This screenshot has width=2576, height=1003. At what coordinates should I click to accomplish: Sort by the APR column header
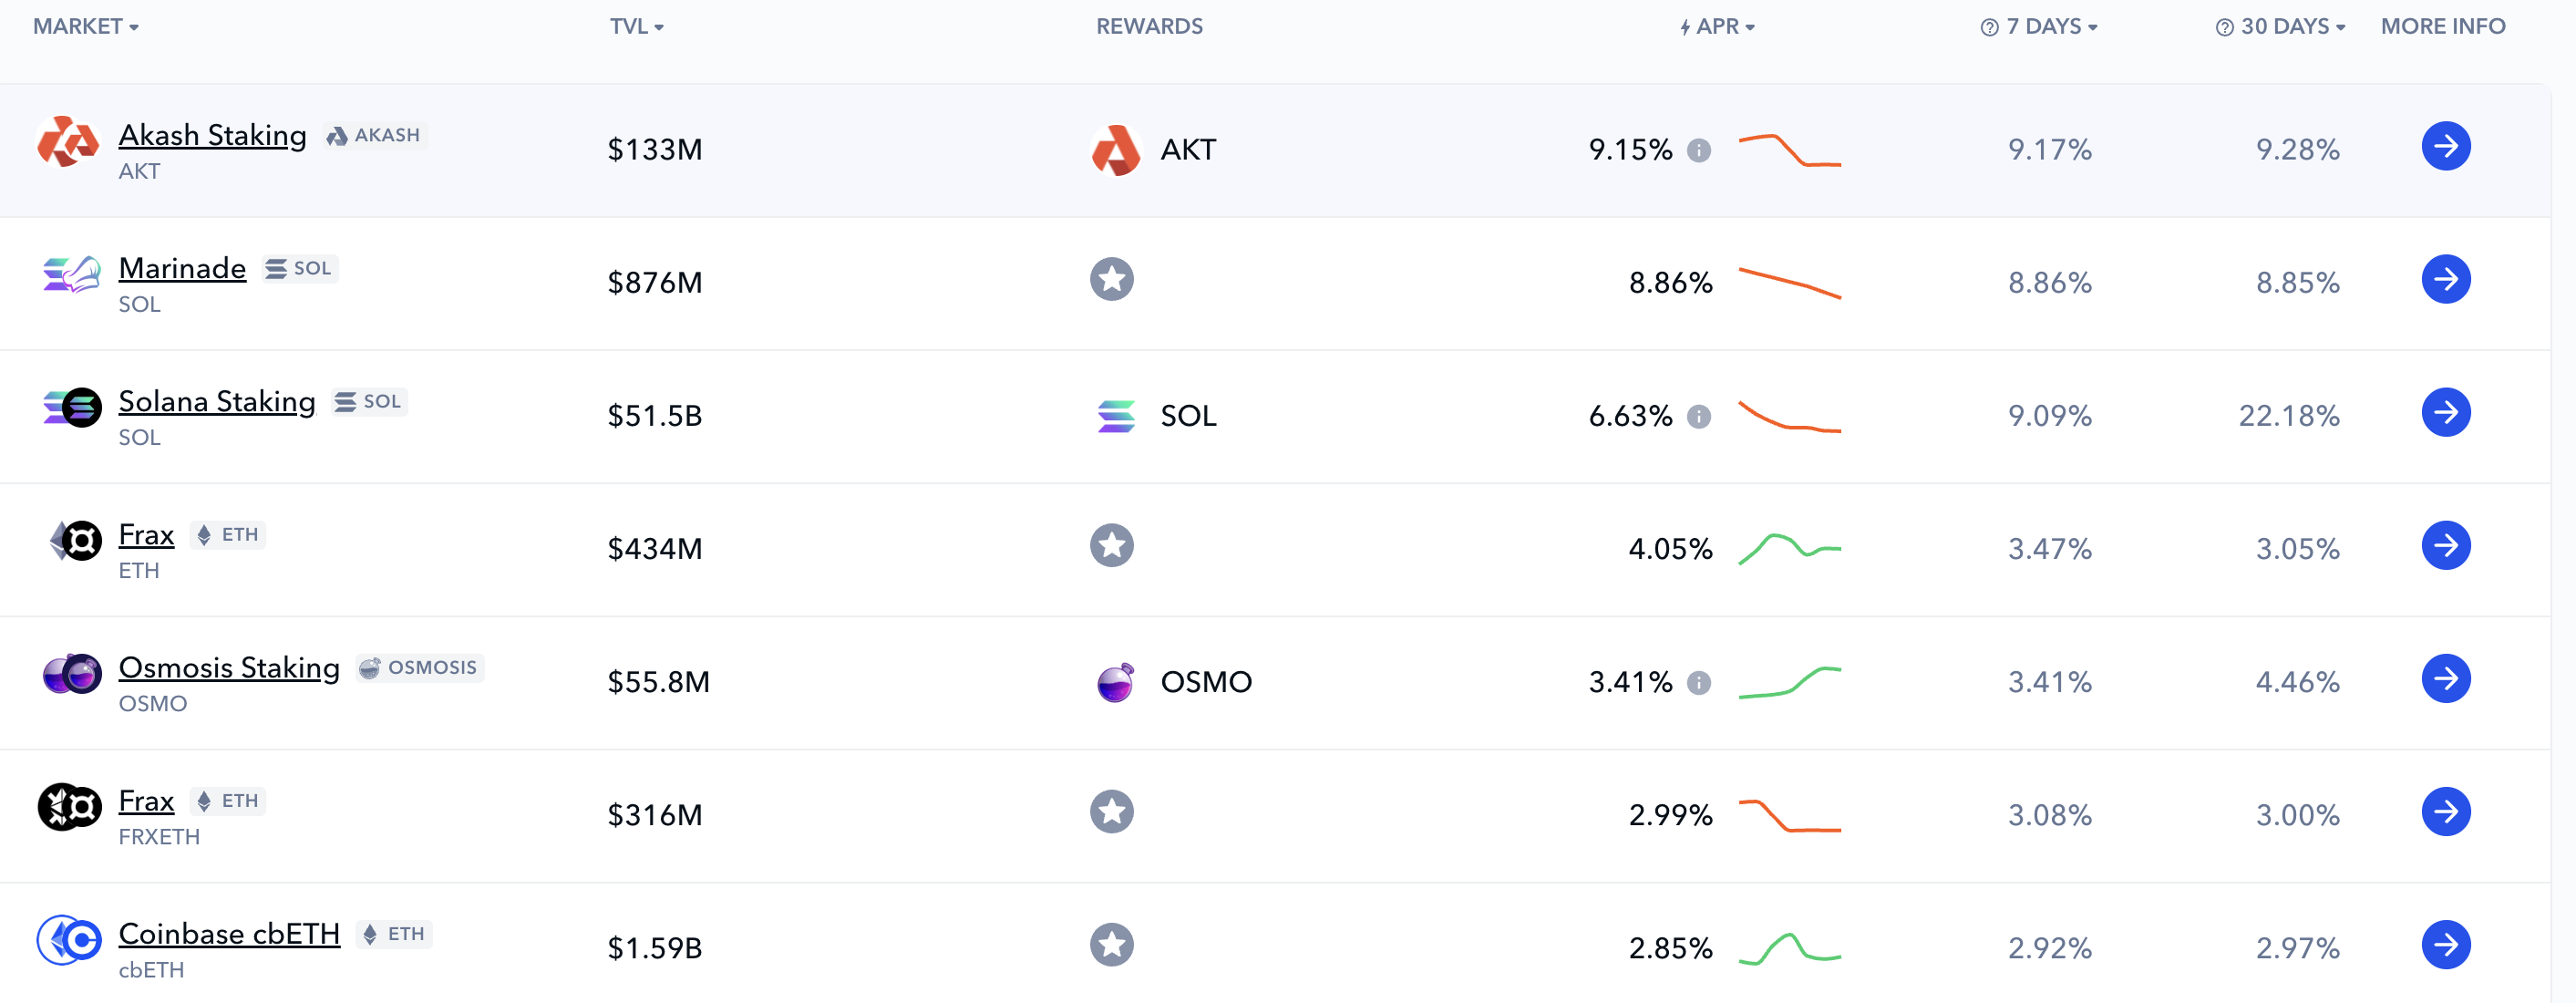coord(1717,27)
